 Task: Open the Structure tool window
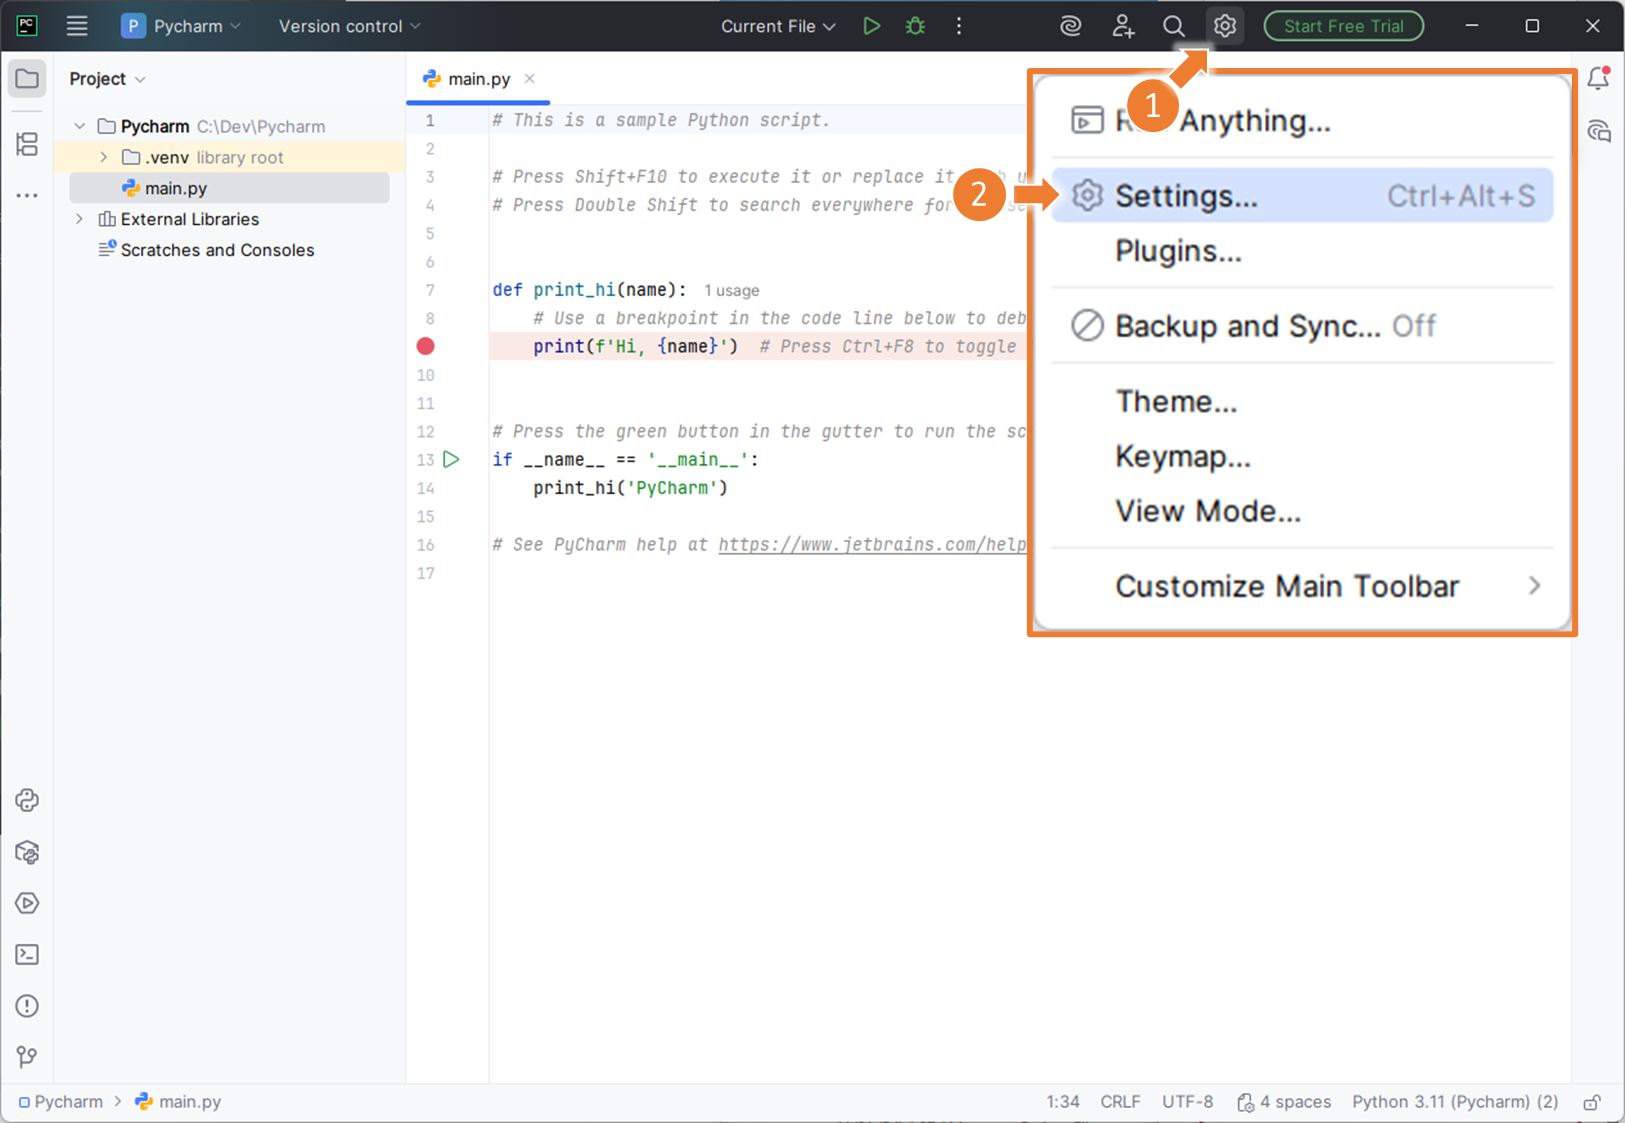[x=27, y=145]
